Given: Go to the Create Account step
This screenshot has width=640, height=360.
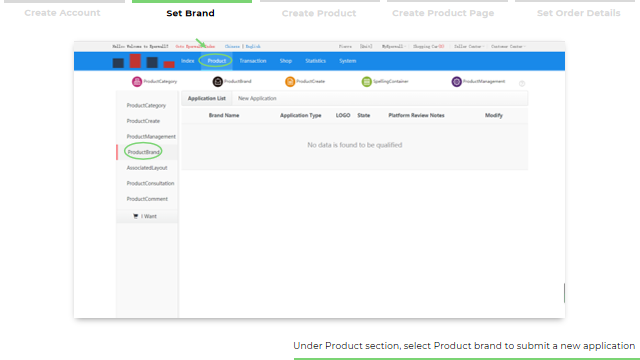Looking at the screenshot, I should point(62,13).
